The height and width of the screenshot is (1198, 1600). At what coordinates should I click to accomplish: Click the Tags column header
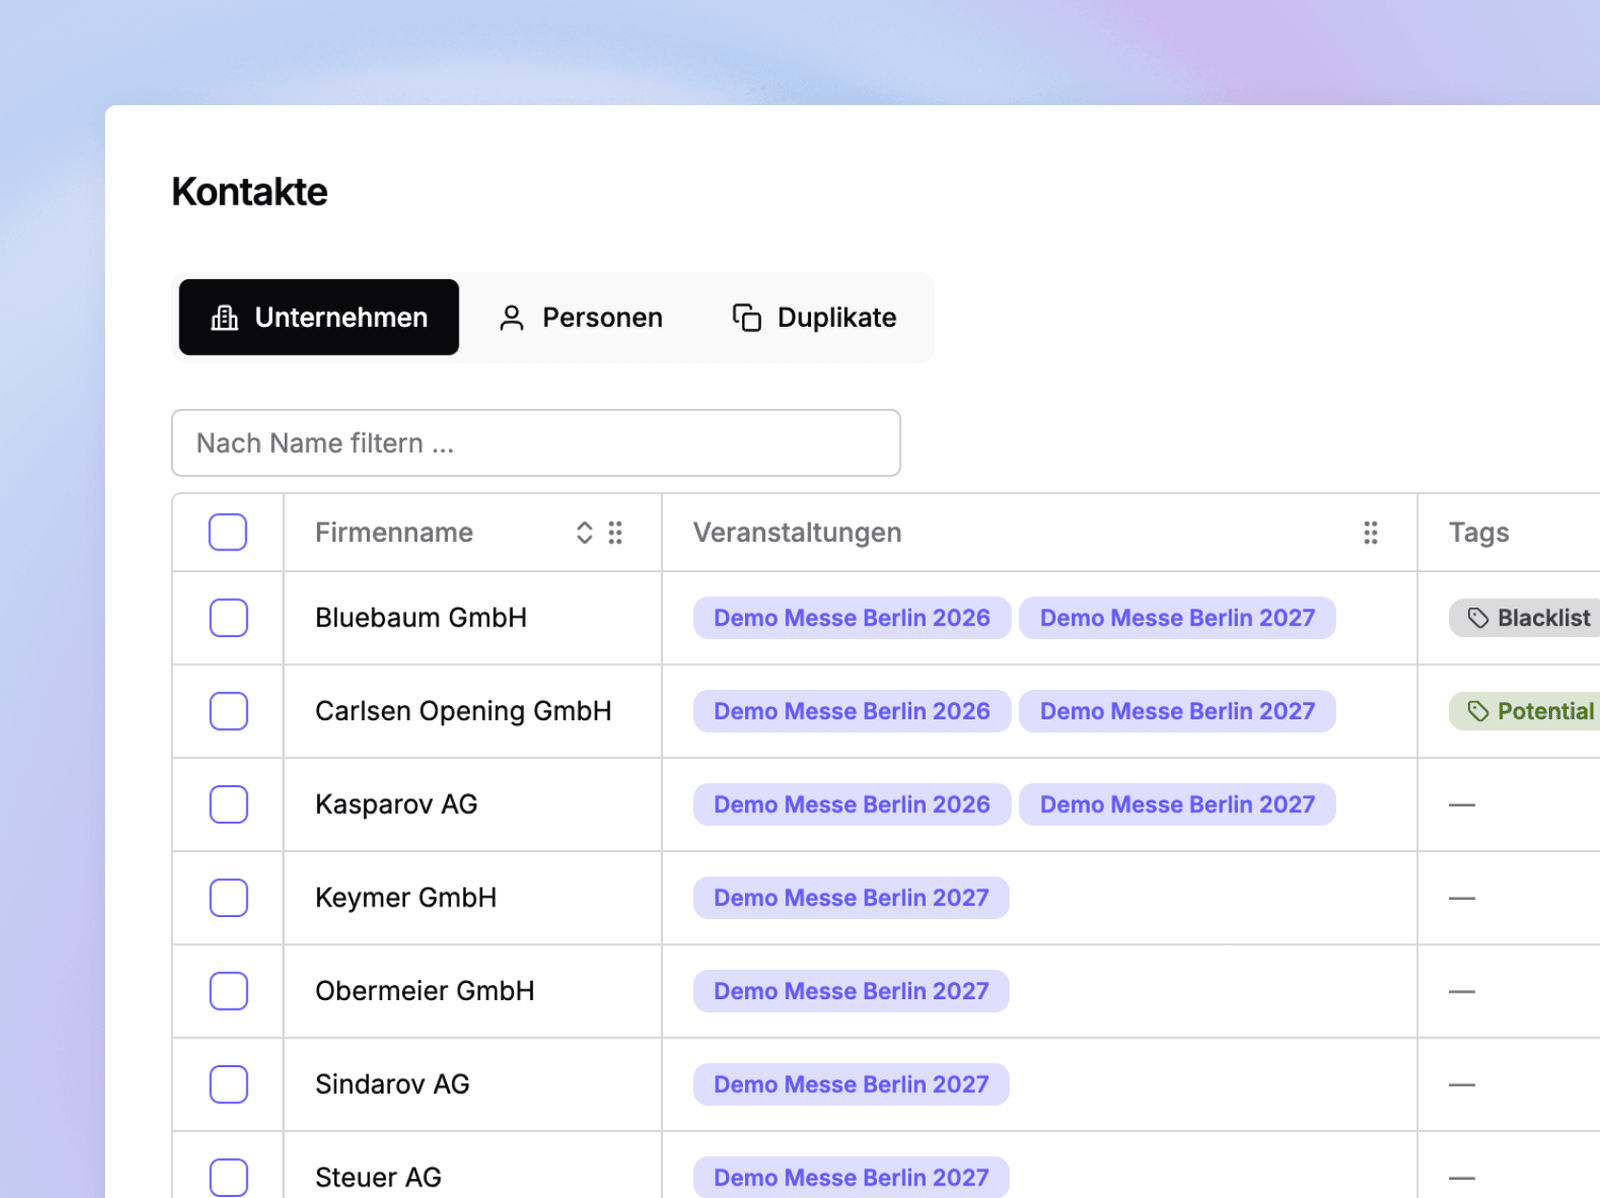1479,533
